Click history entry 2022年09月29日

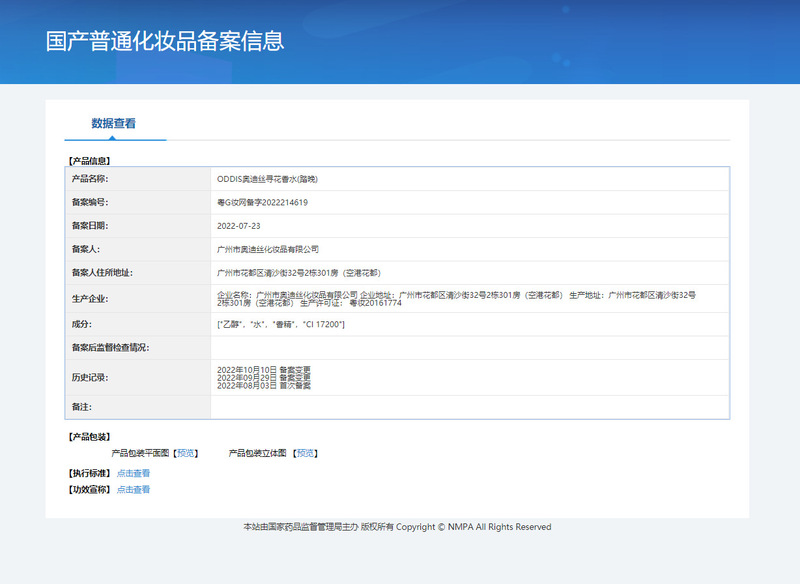tap(264, 377)
